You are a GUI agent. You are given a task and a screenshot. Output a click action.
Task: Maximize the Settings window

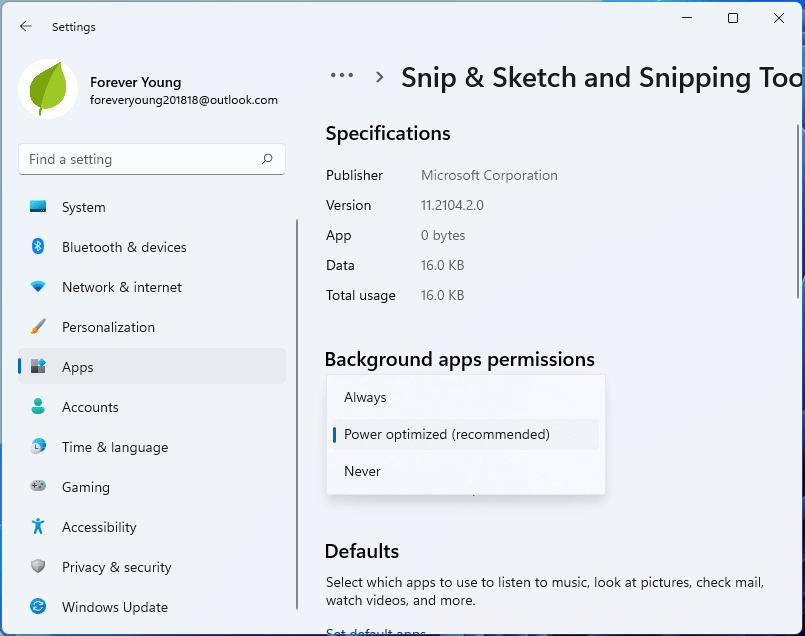point(733,18)
